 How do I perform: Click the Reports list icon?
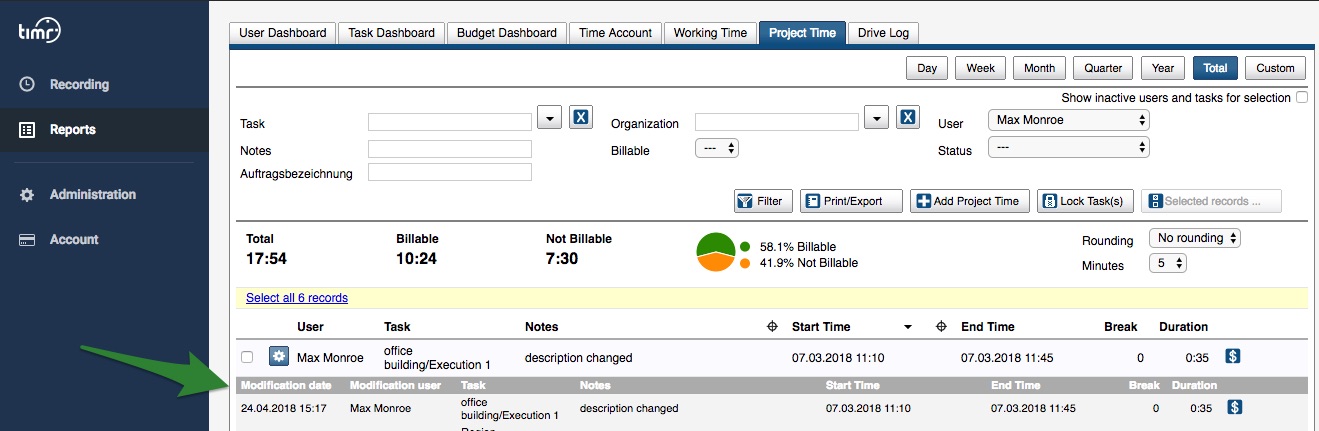(28, 130)
